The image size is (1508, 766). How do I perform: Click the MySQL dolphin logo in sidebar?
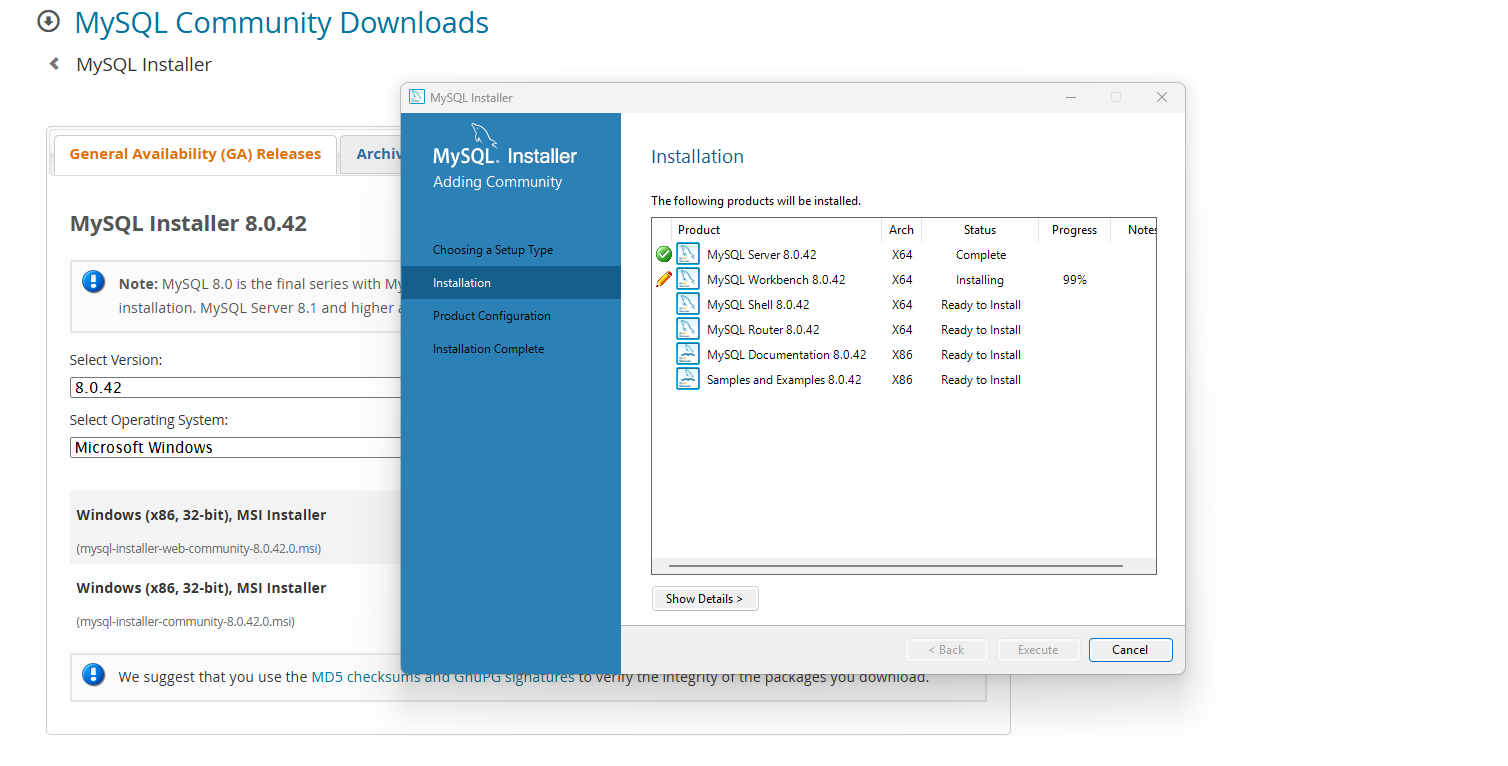pos(482,136)
